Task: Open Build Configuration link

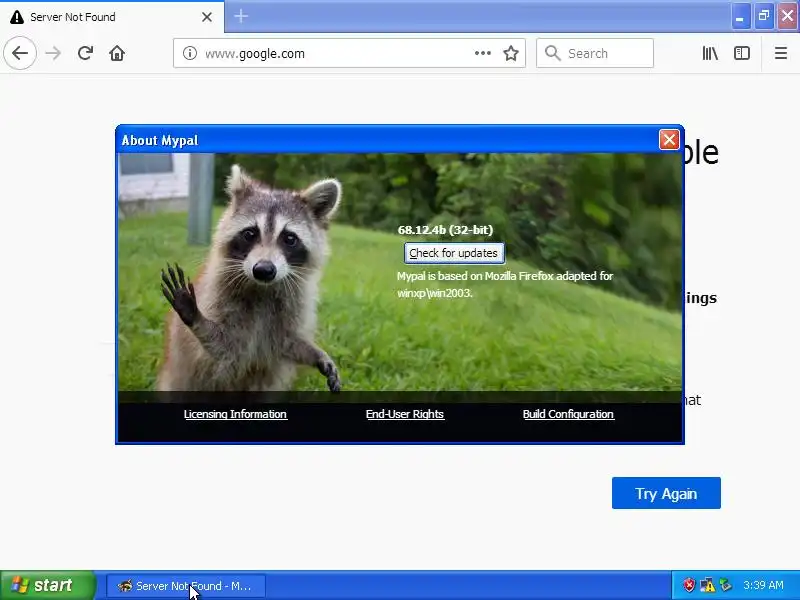Action: [568, 414]
